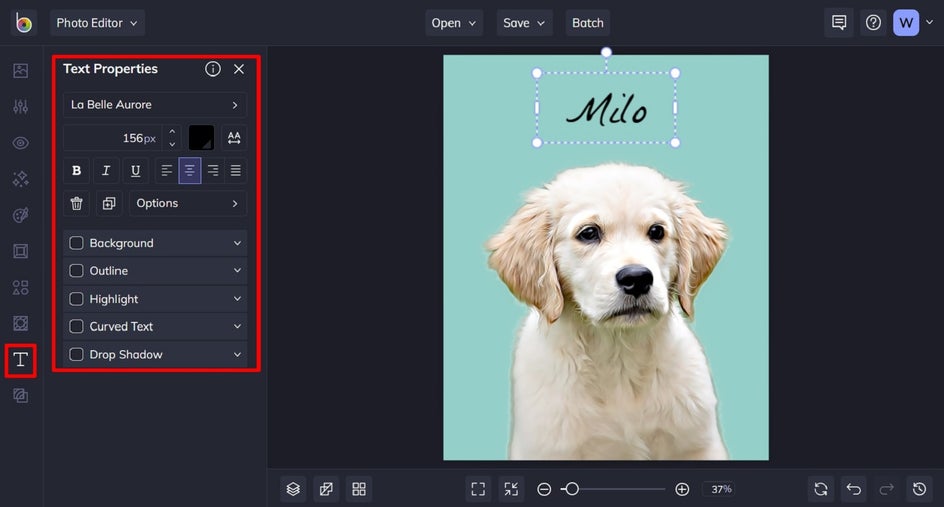Click the resize canvas icon in bottom bar
Viewport: 944px width, 507px height.
326,489
